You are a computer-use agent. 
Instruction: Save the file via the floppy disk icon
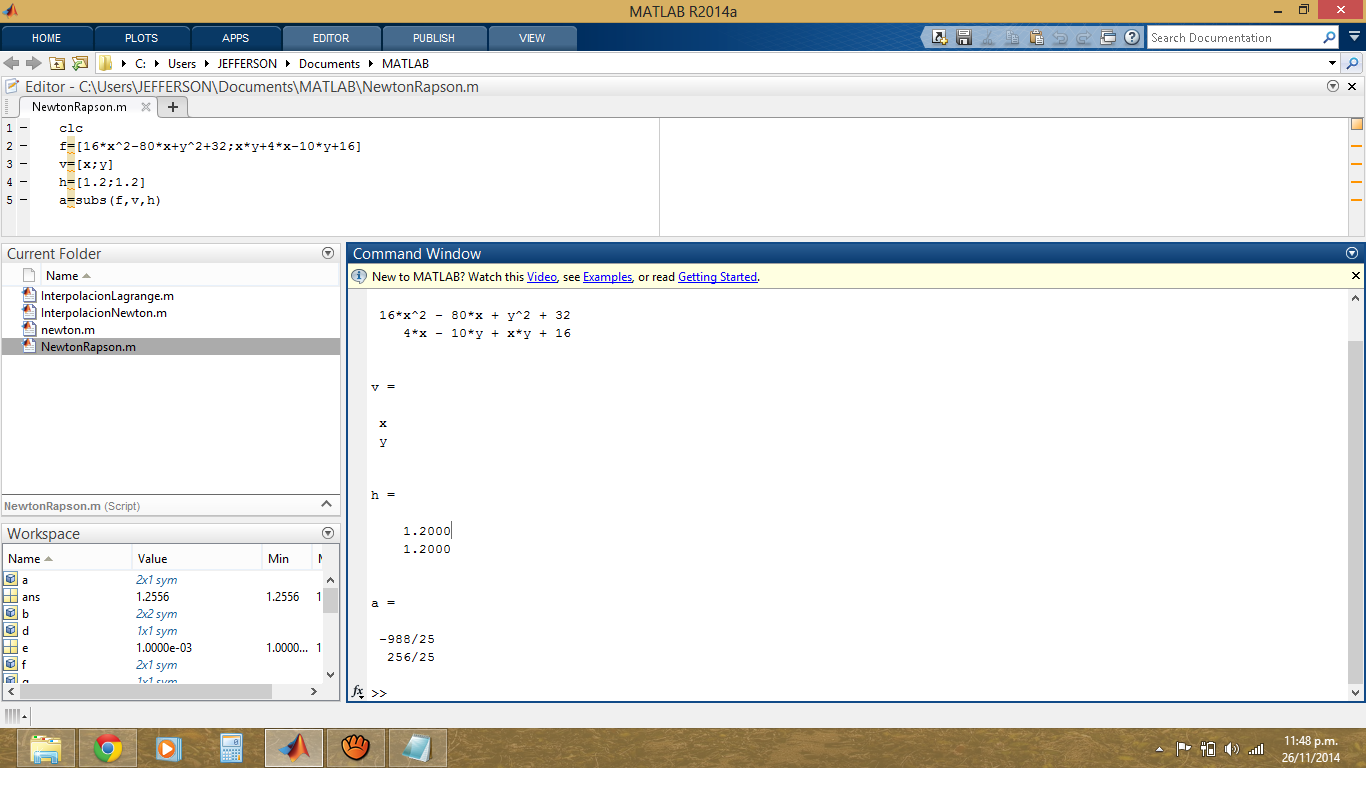tap(964, 38)
